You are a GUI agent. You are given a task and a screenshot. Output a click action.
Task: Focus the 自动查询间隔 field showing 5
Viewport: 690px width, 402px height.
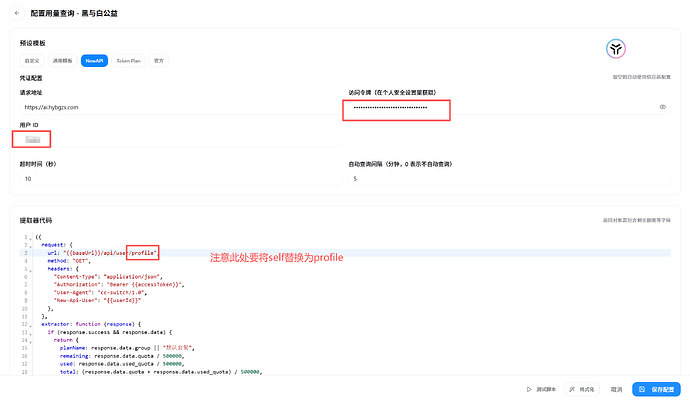tap(510, 179)
